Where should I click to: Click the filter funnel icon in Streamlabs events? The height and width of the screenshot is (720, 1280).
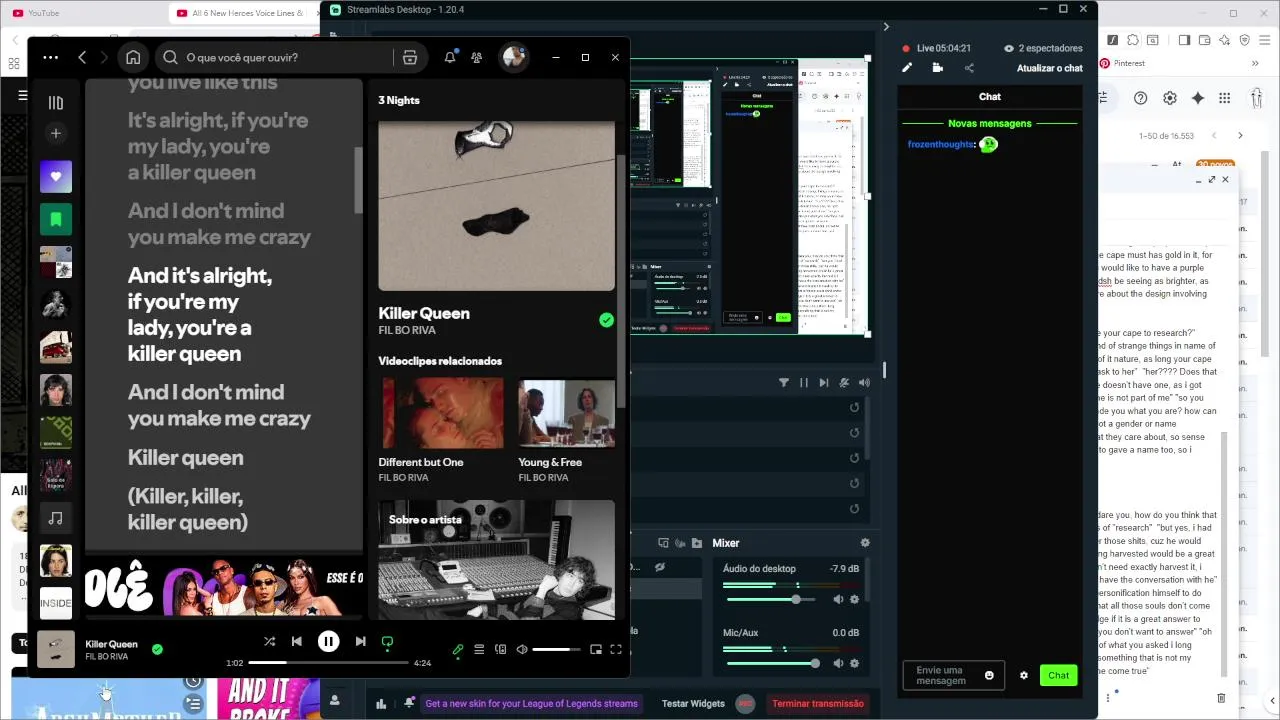click(783, 382)
